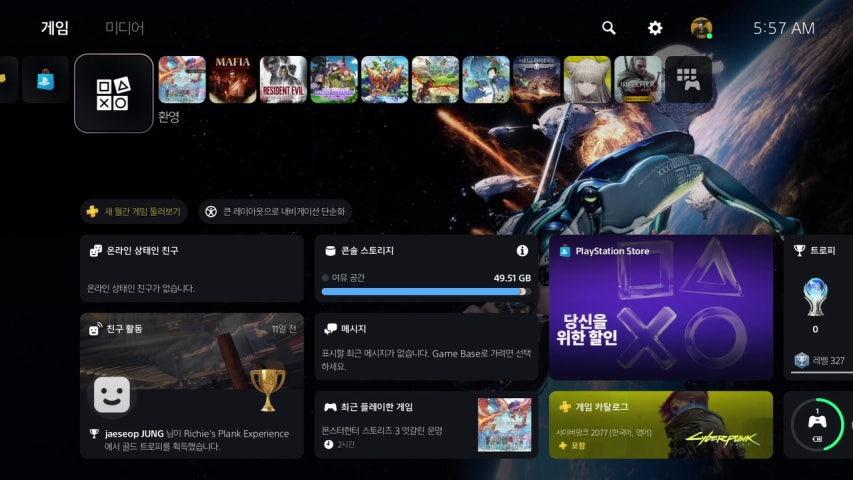The width and height of the screenshot is (853, 480).
Task: Click the trophy level progress bar
Action: [822, 373]
